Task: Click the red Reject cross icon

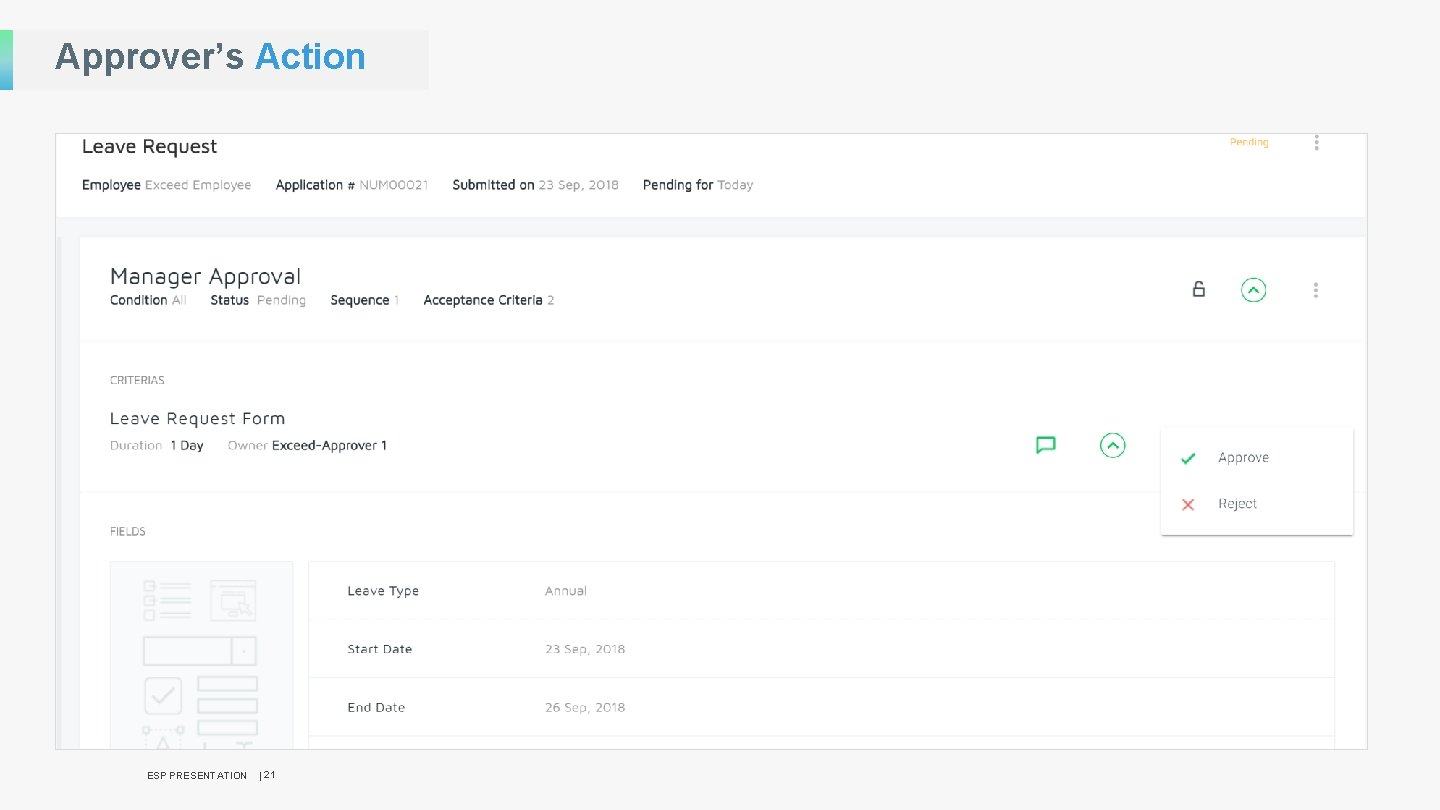Action: click(x=1187, y=504)
